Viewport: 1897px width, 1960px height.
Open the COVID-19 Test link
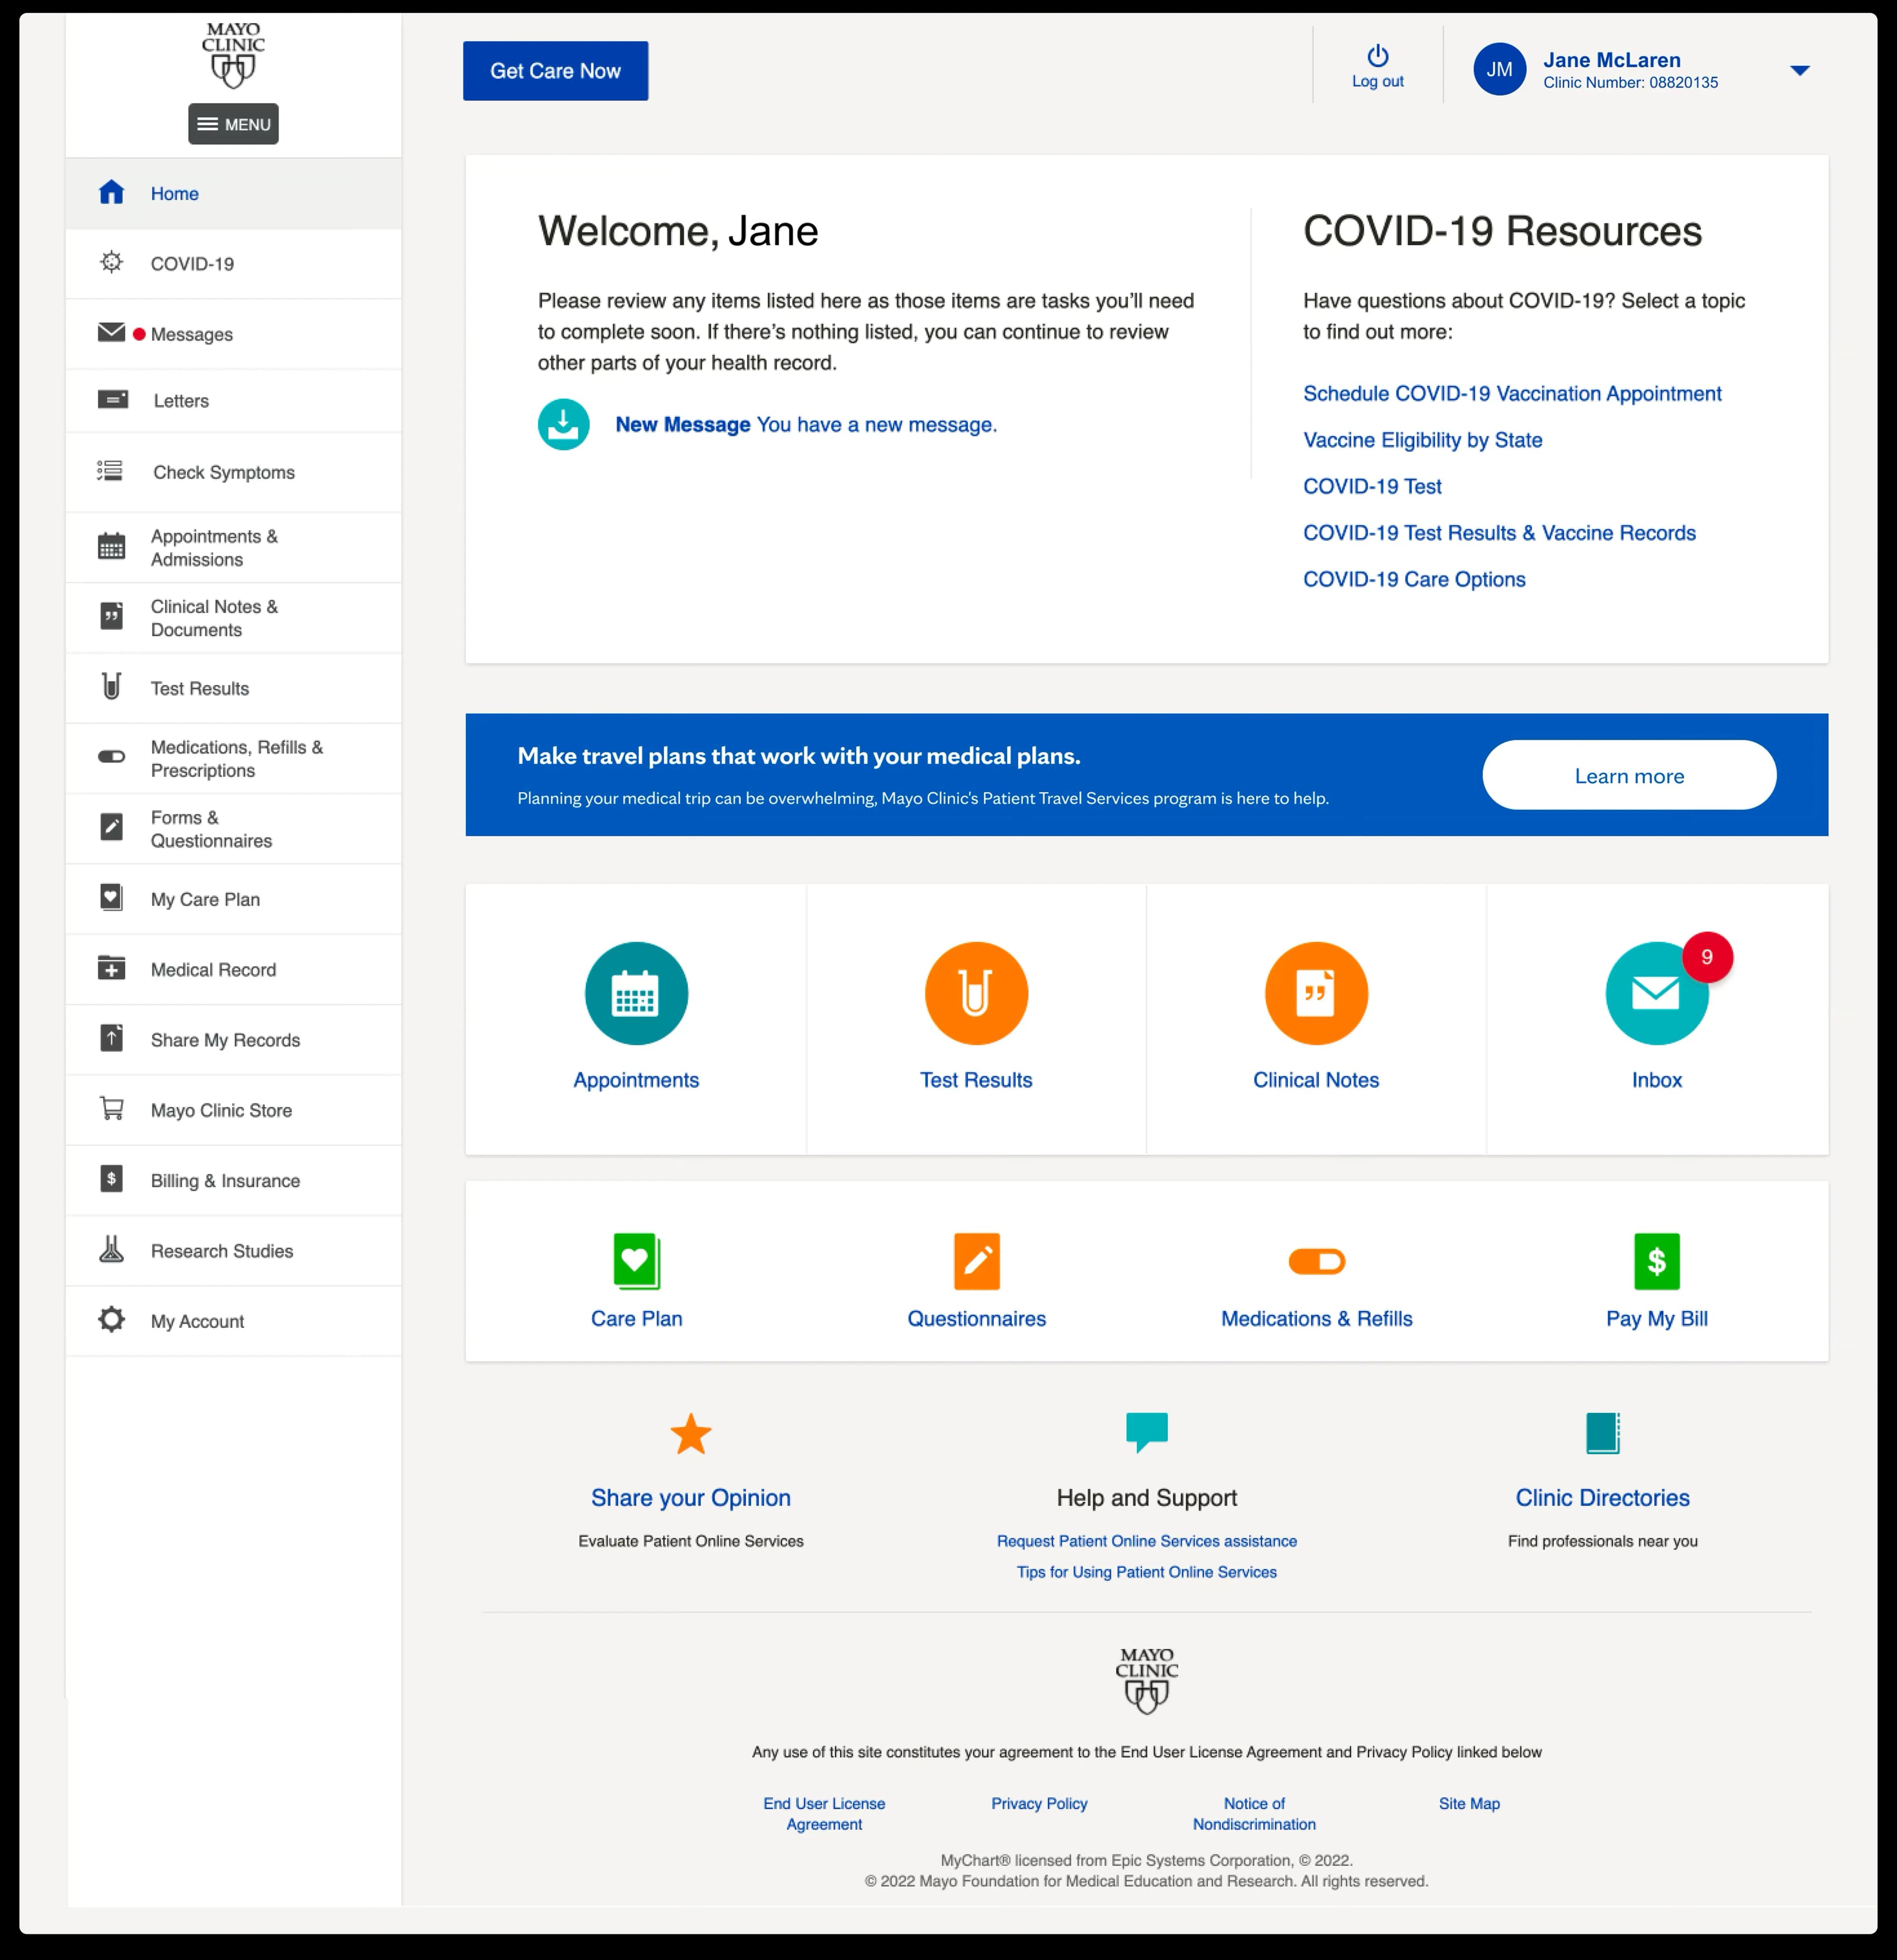click(1372, 487)
